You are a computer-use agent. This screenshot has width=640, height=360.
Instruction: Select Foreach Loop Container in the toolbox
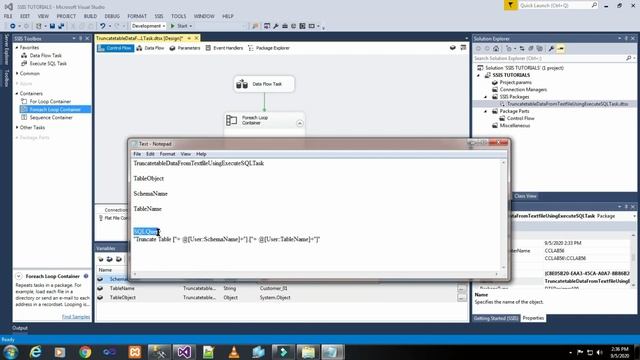point(55,109)
